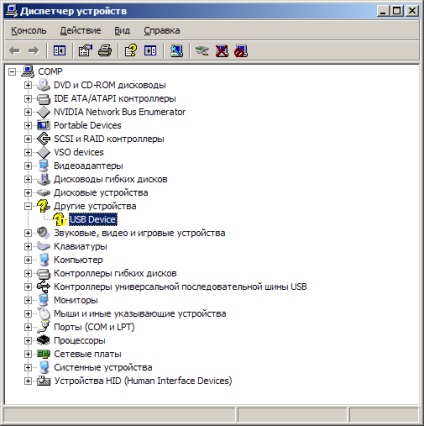Open the Вид menu

122,31
